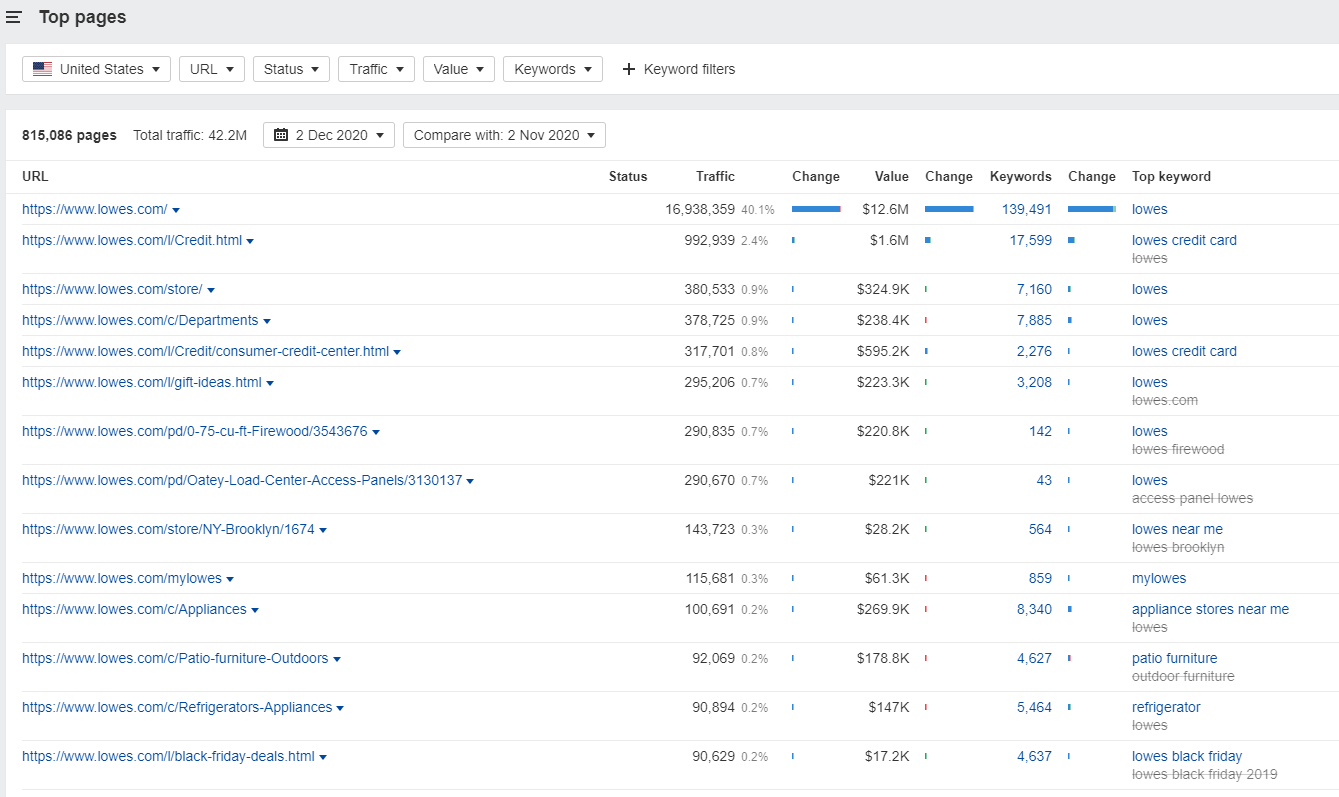
Task: Open the 7,885 keywords count link
Action: click(1034, 320)
